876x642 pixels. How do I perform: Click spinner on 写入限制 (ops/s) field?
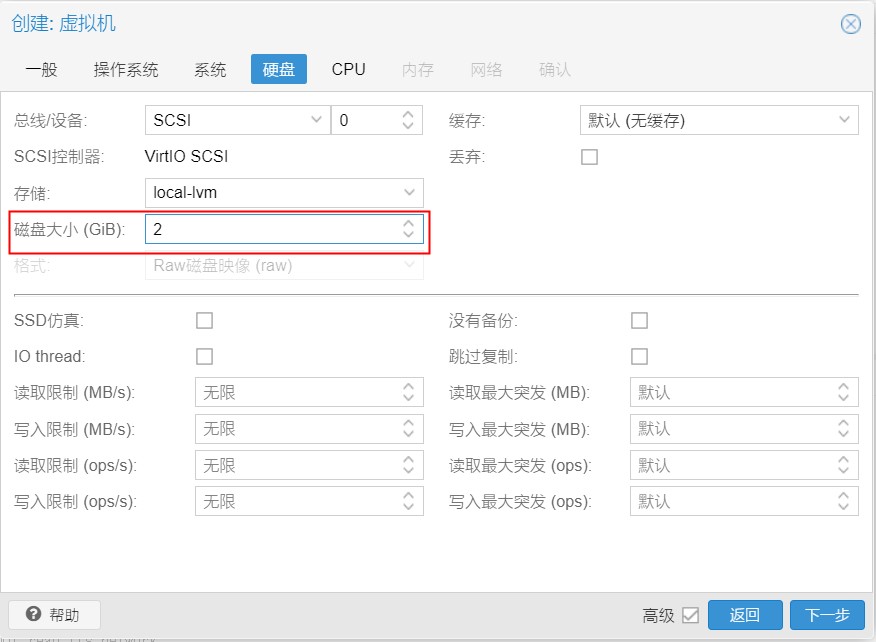coord(408,501)
